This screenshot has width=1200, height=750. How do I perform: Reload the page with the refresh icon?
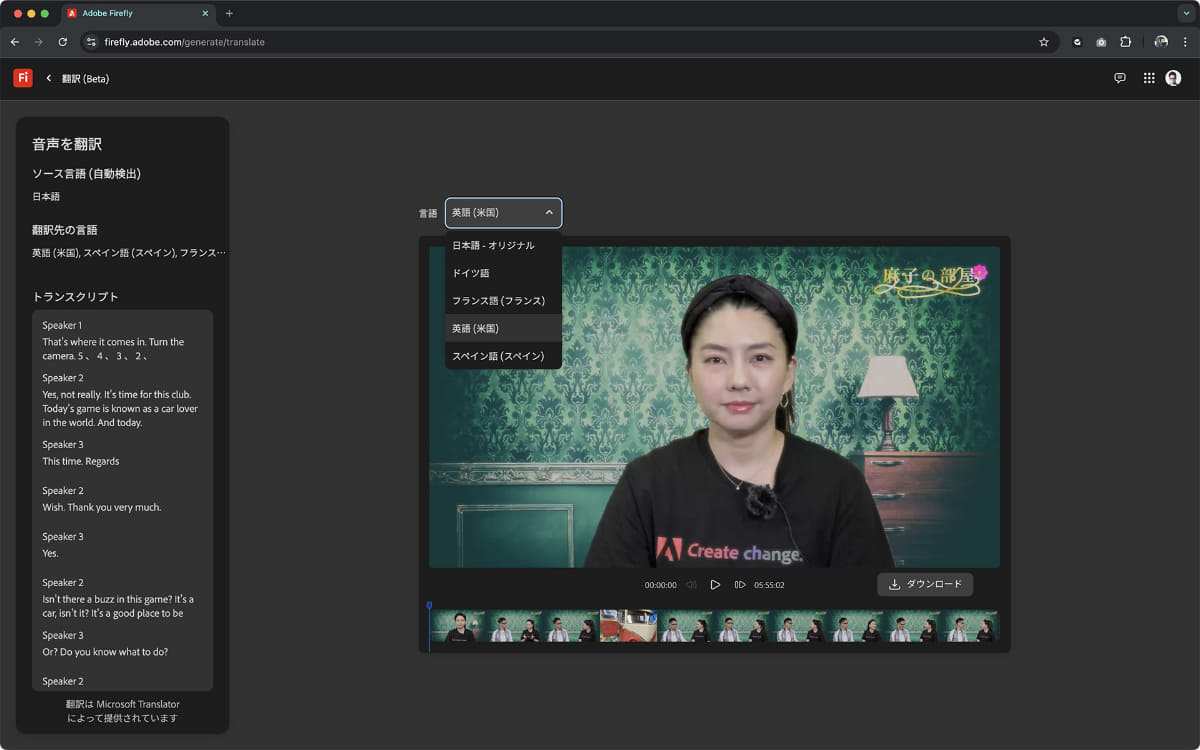coord(63,42)
